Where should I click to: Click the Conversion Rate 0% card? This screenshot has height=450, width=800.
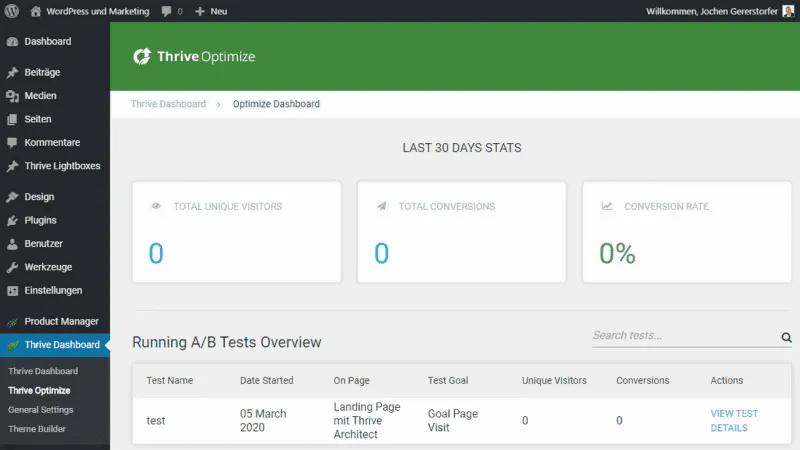point(687,232)
